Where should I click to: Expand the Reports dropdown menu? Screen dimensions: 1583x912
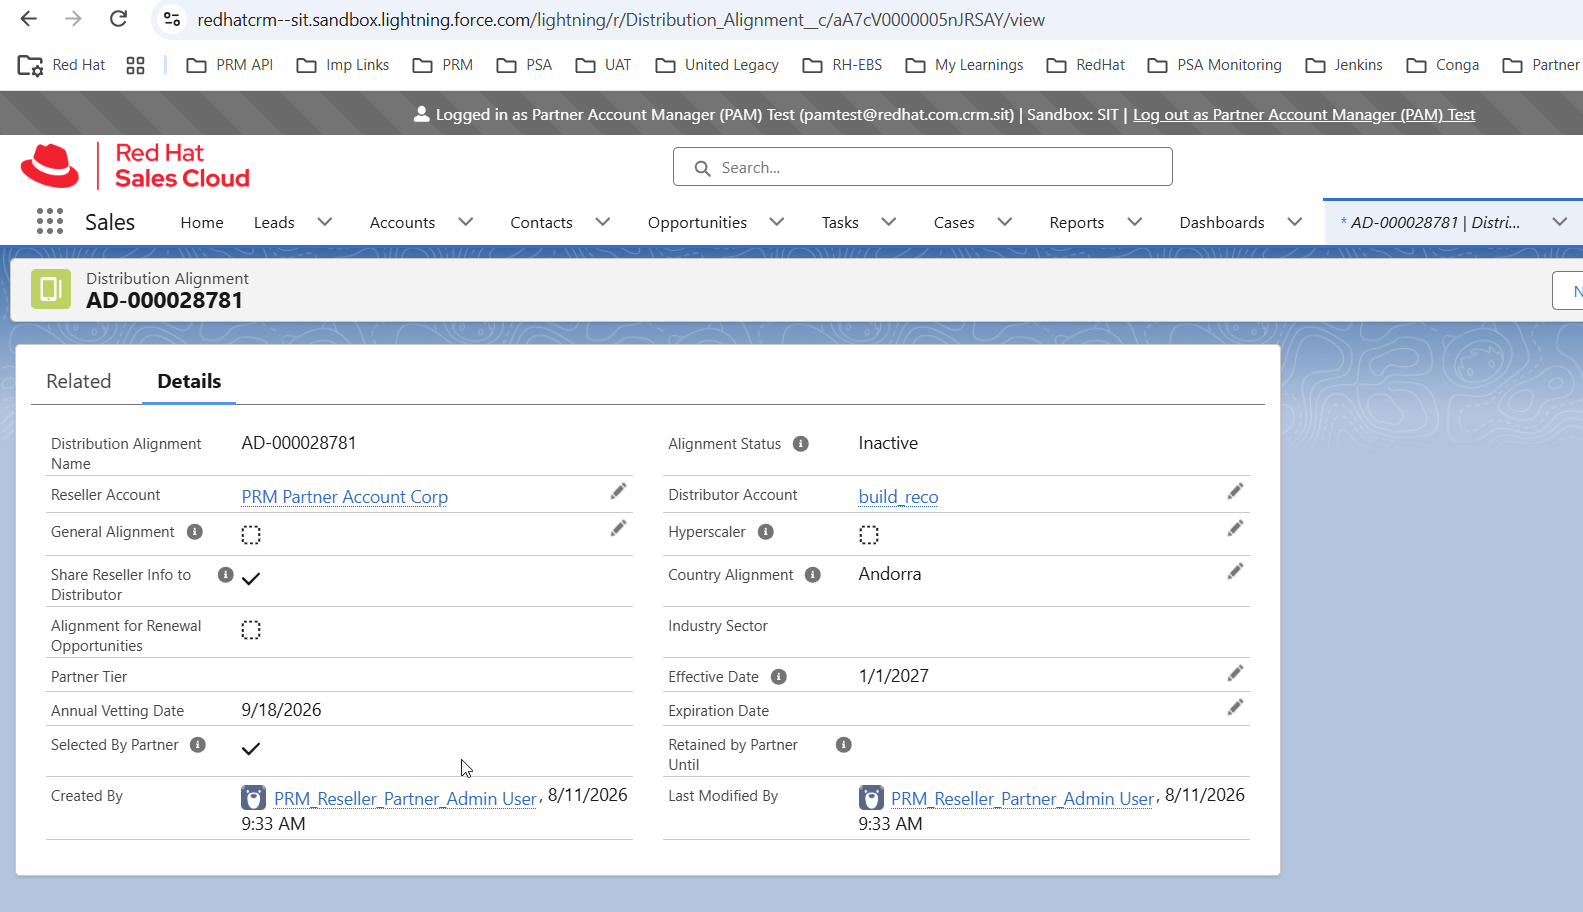point(1135,222)
